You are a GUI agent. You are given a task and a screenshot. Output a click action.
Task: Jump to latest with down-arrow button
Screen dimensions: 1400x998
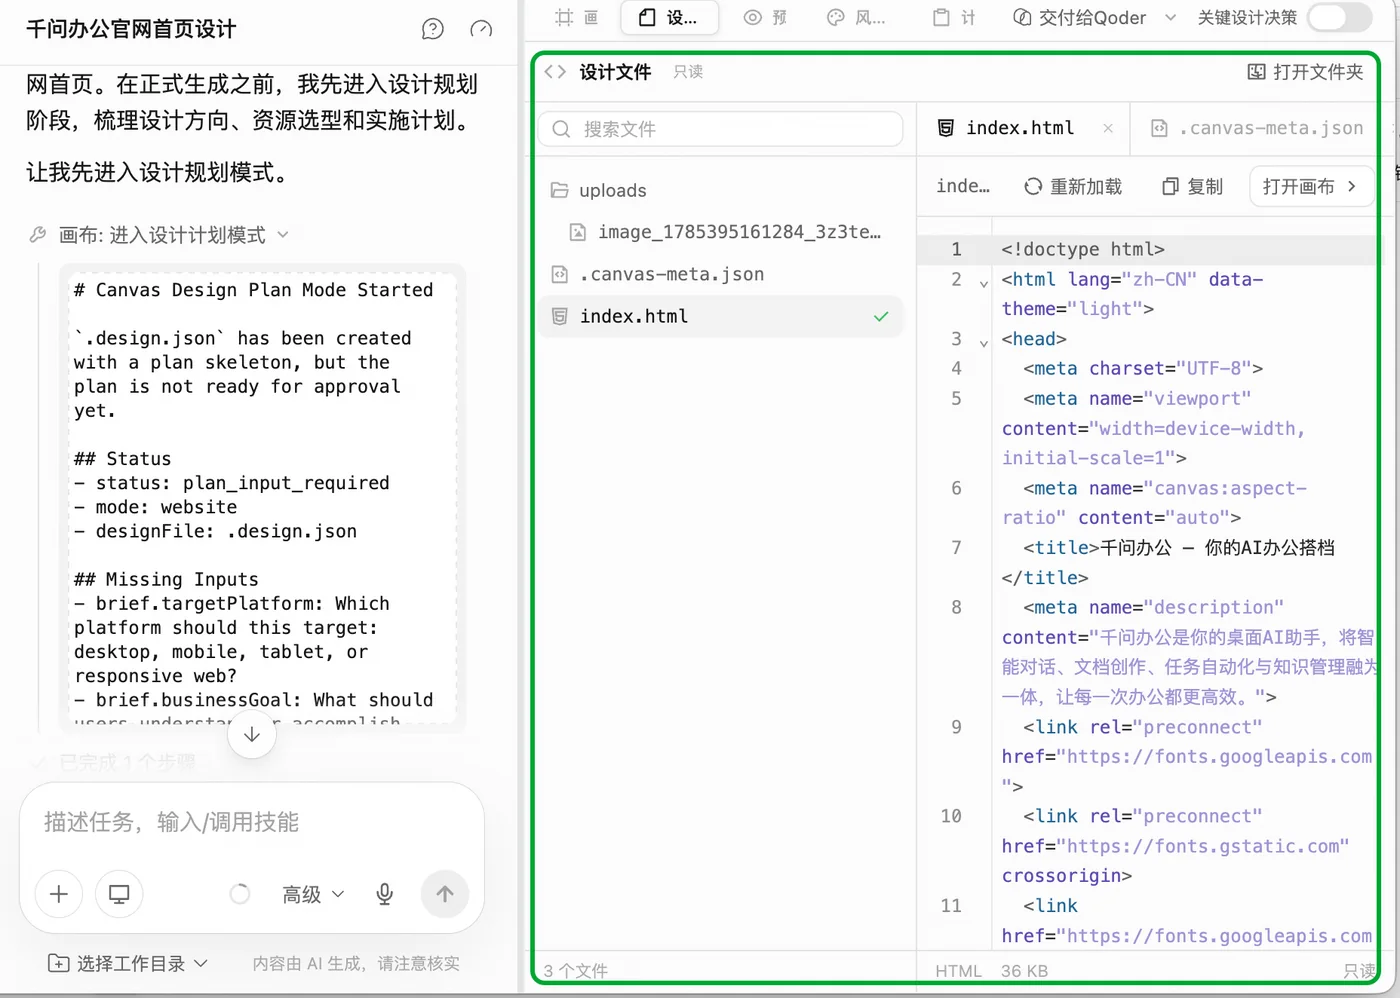(x=252, y=735)
